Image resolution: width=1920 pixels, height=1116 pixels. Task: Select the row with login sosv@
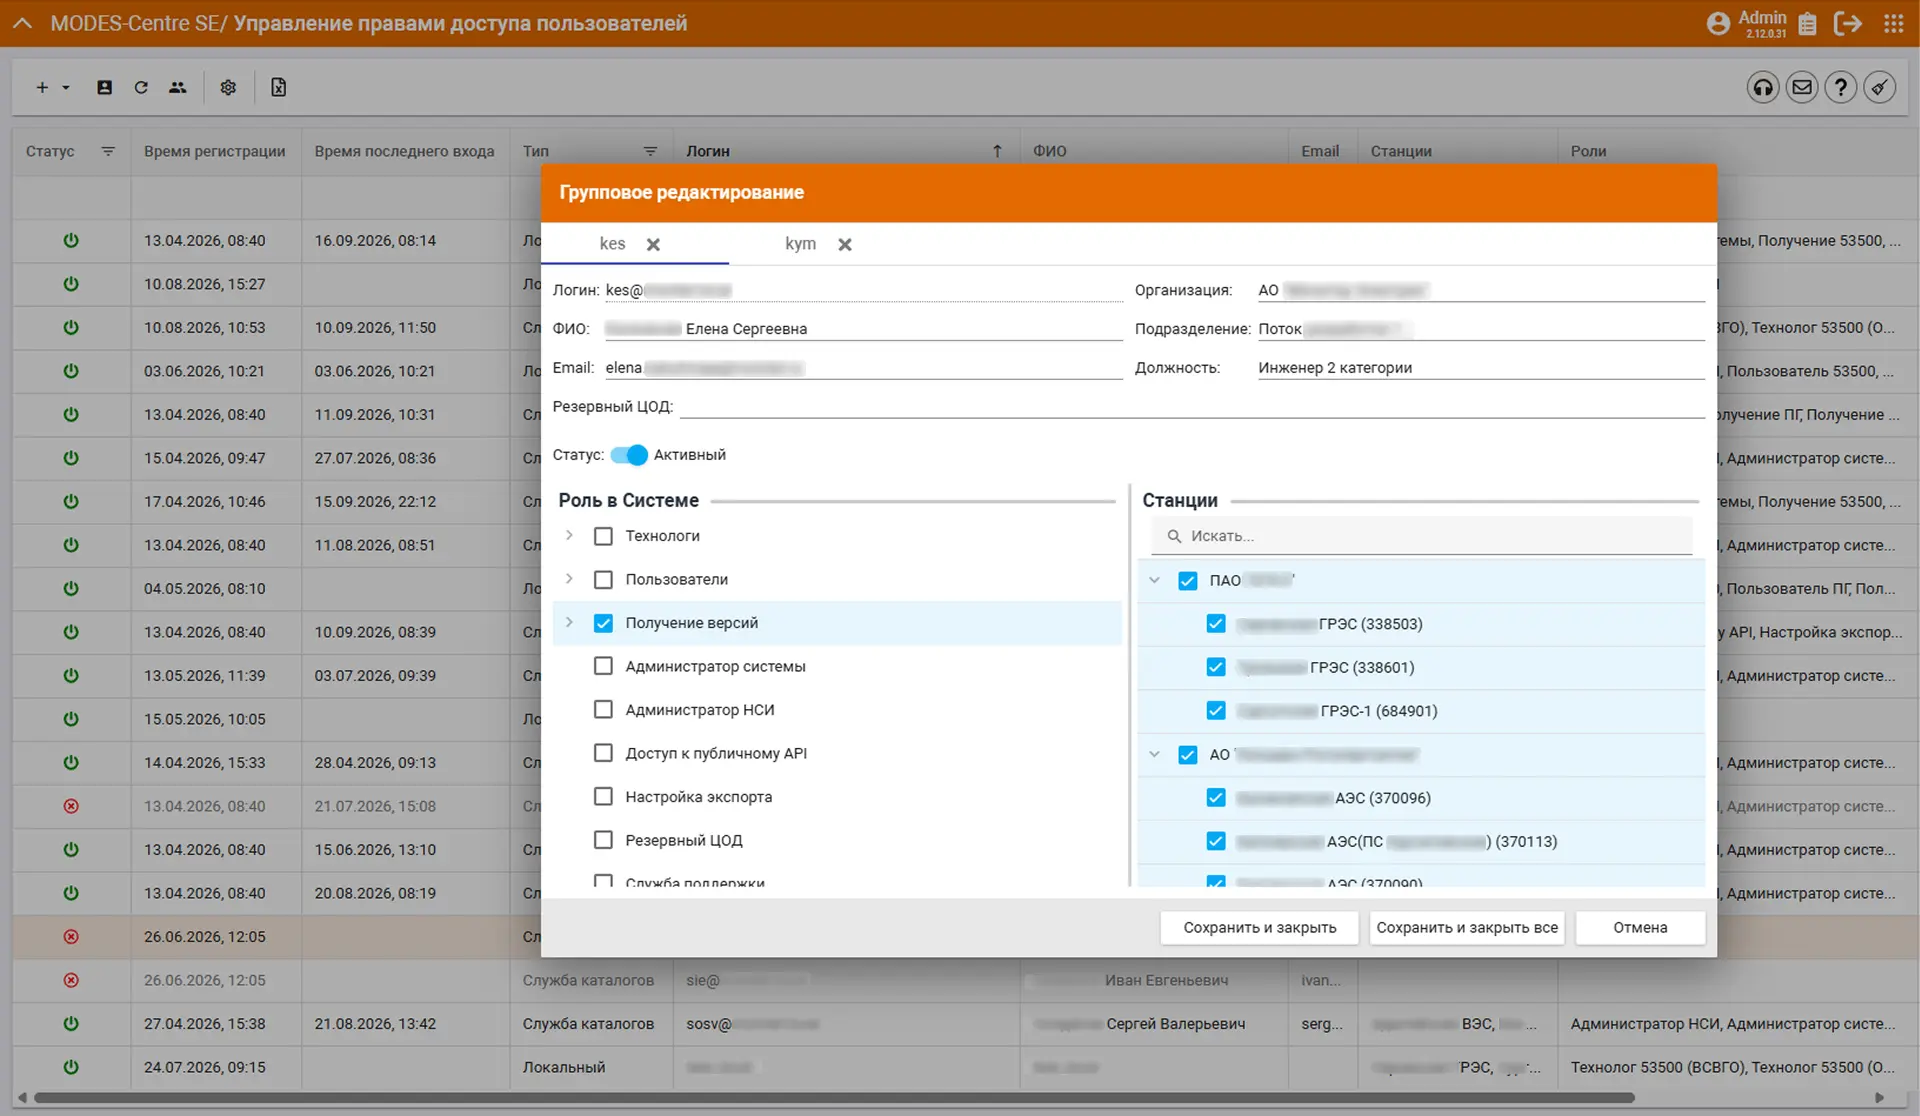(960, 1024)
